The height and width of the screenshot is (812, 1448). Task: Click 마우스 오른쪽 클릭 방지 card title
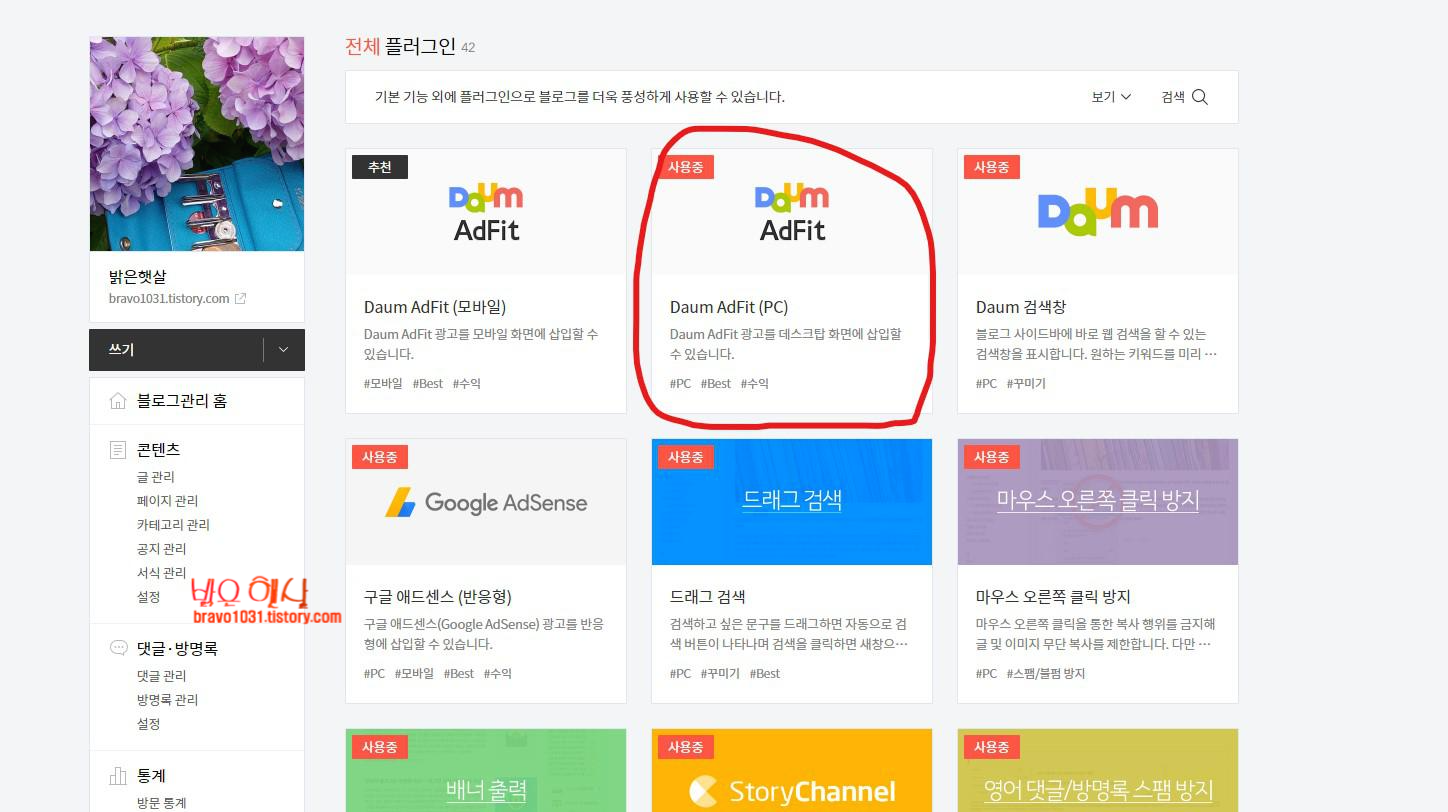pos(1053,597)
